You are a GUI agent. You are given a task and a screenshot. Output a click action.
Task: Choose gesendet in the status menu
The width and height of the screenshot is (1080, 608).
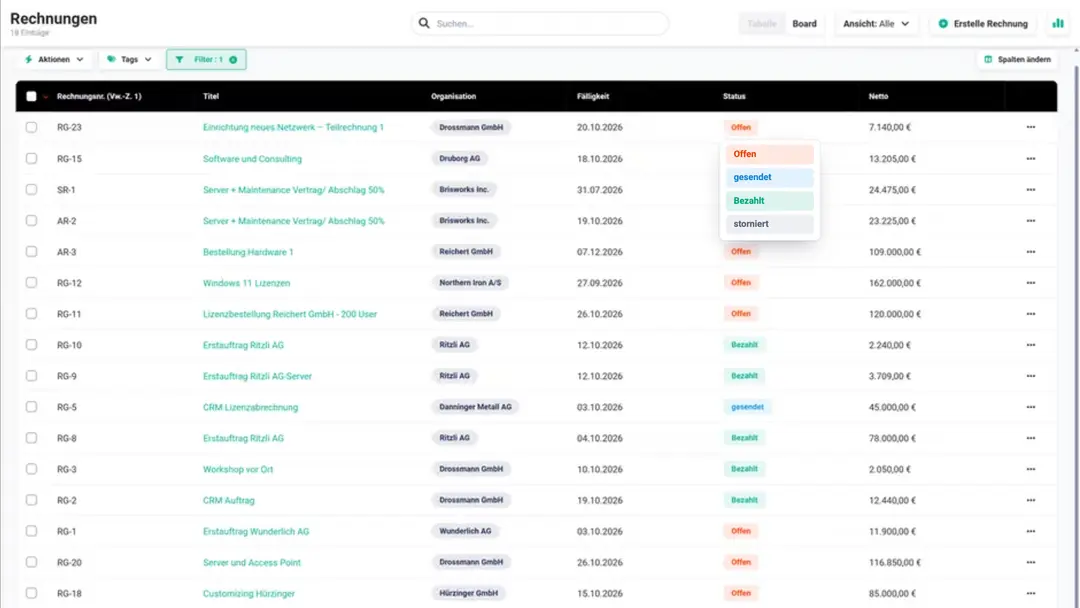[769, 178]
